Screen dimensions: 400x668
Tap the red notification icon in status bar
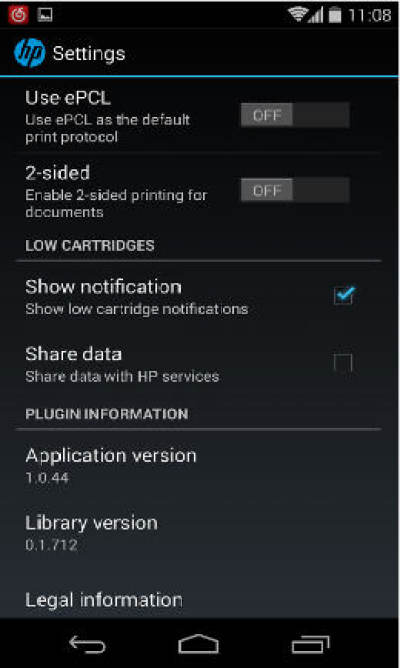18,14
